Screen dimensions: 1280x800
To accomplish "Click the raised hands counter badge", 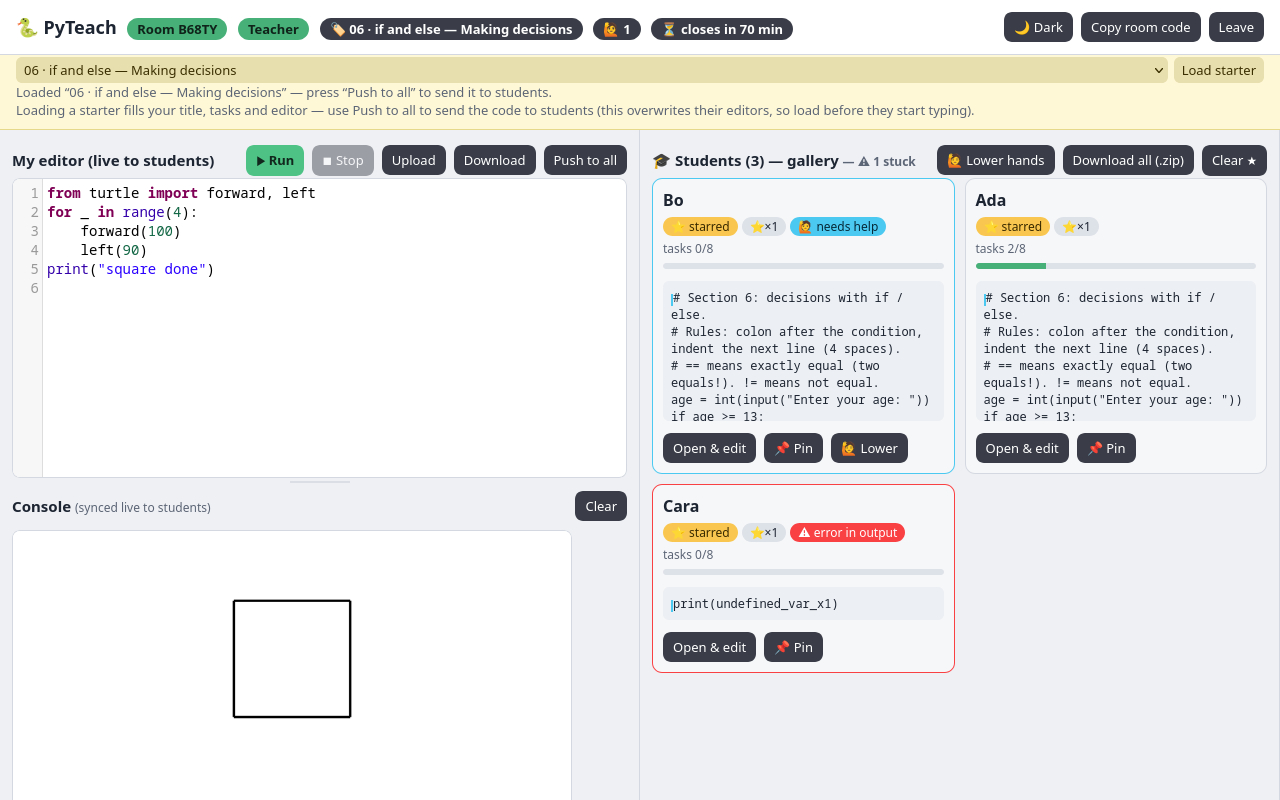I will pos(617,29).
